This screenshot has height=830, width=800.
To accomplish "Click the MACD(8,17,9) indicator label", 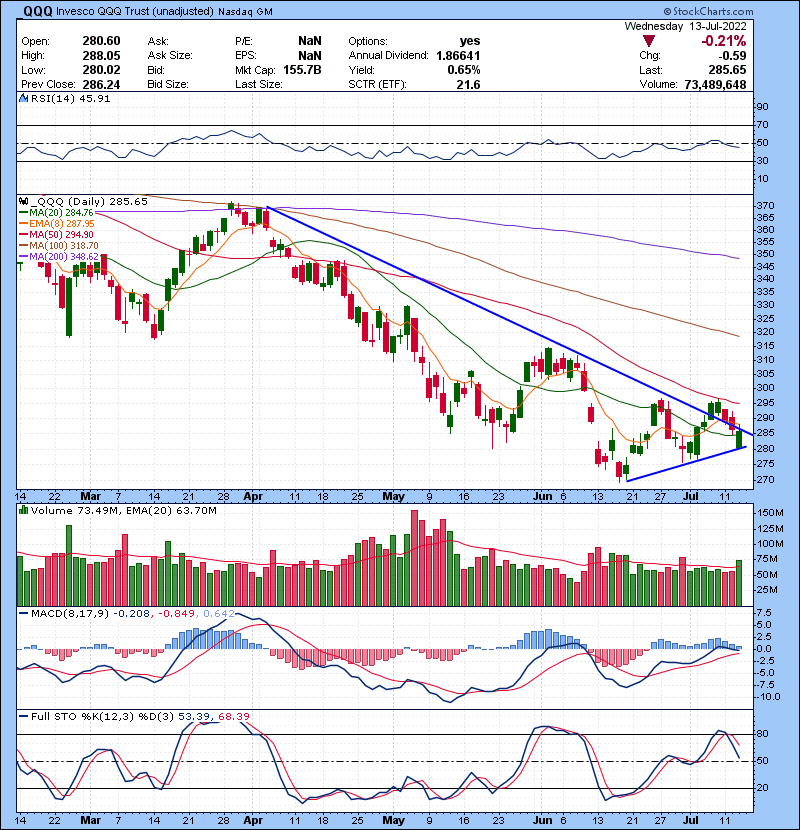I will 70,614.
